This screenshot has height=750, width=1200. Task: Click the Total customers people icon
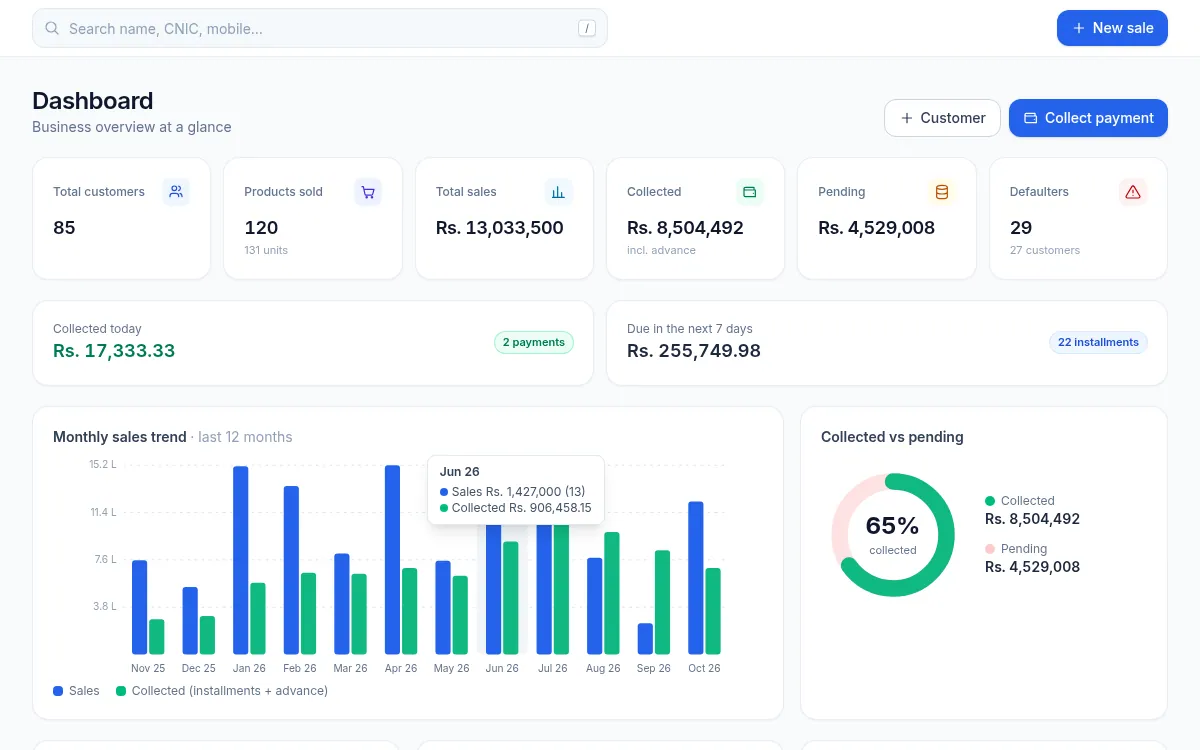click(x=176, y=192)
